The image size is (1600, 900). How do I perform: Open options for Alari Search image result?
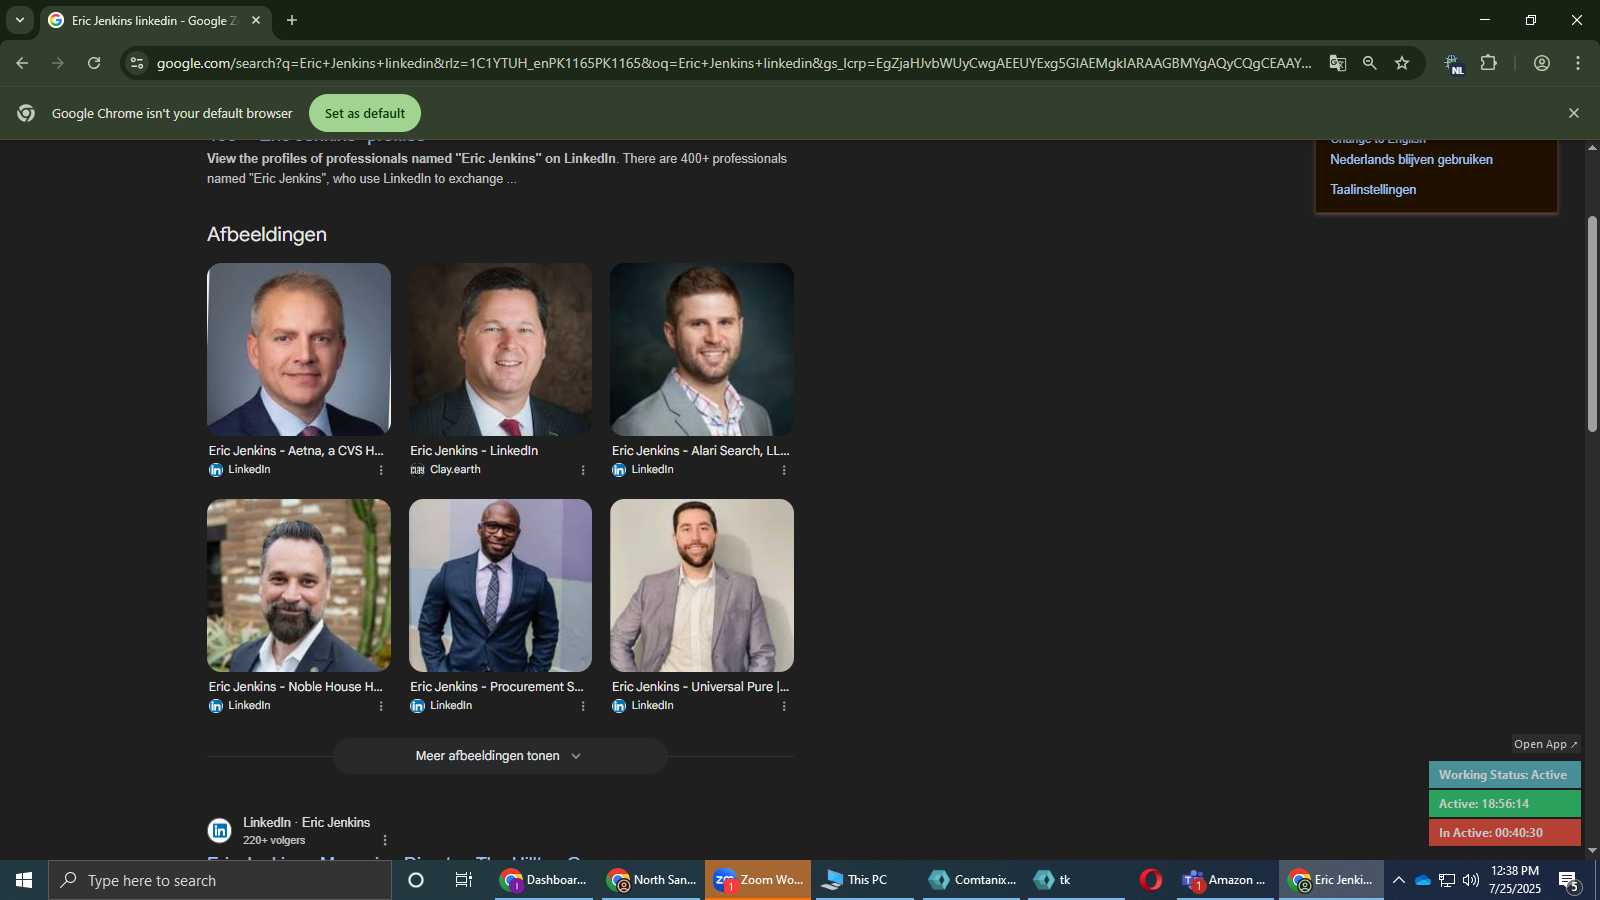point(784,470)
